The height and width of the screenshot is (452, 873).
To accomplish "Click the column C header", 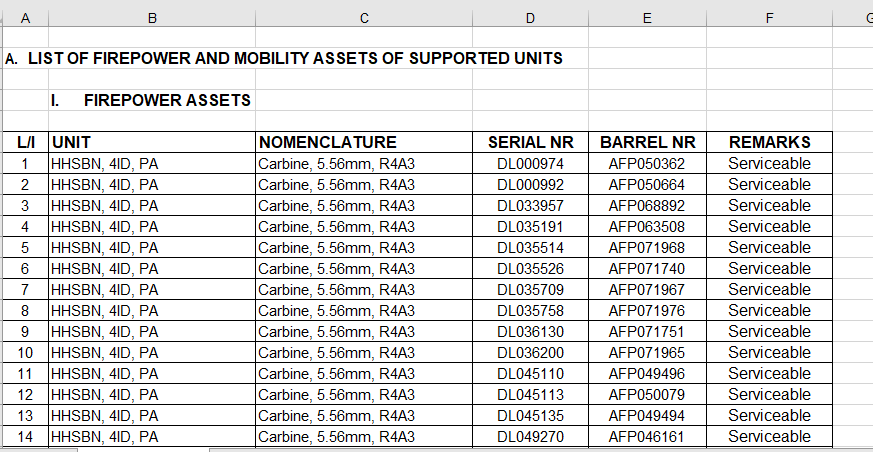I will click(x=364, y=18).
